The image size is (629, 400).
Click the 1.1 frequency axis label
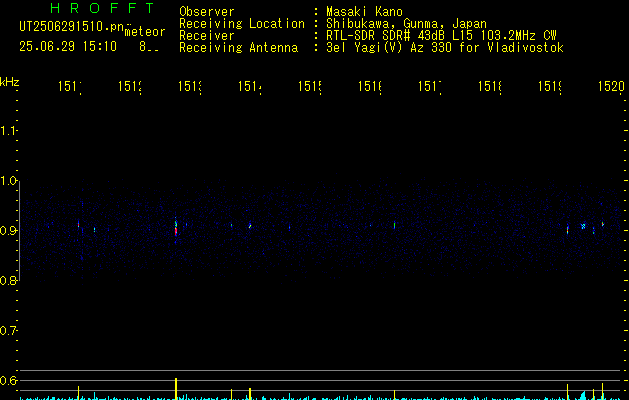(x=8, y=130)
